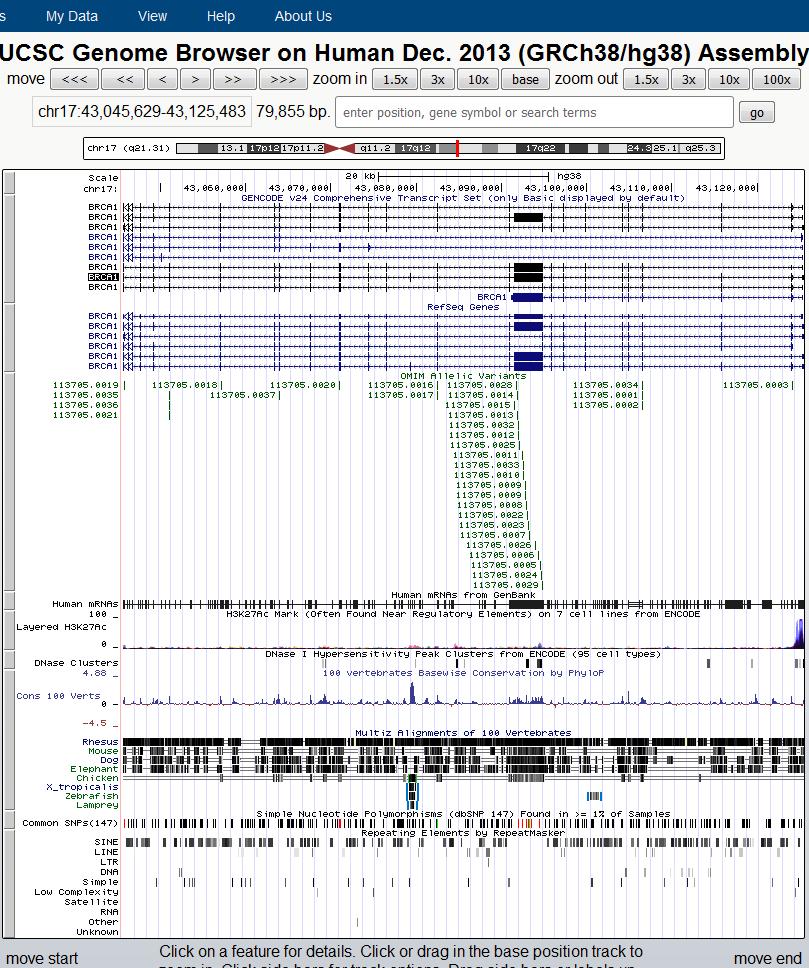Select OMIM variant 113705.0016

(400, 385)
